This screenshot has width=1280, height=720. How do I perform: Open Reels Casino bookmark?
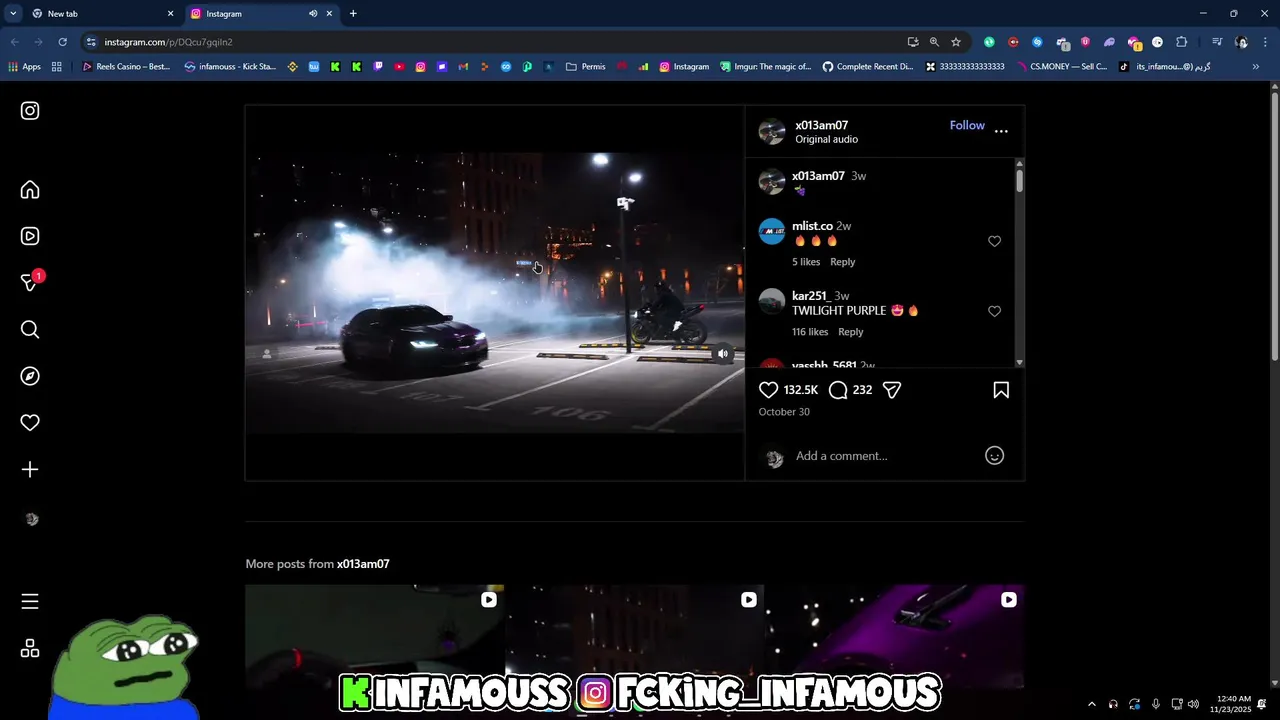(126, 67)
